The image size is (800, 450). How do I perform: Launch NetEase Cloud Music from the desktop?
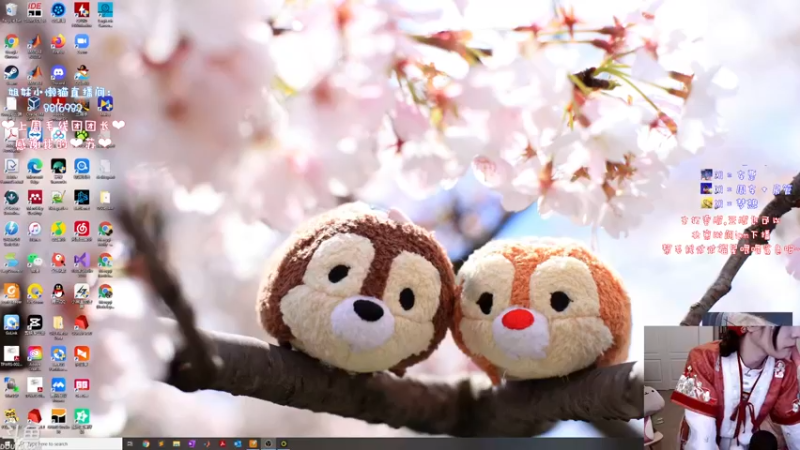point(82,229)
